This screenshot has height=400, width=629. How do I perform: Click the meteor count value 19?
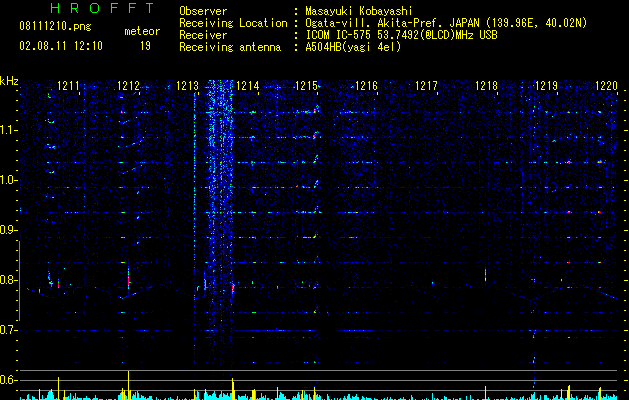point(145,46)
